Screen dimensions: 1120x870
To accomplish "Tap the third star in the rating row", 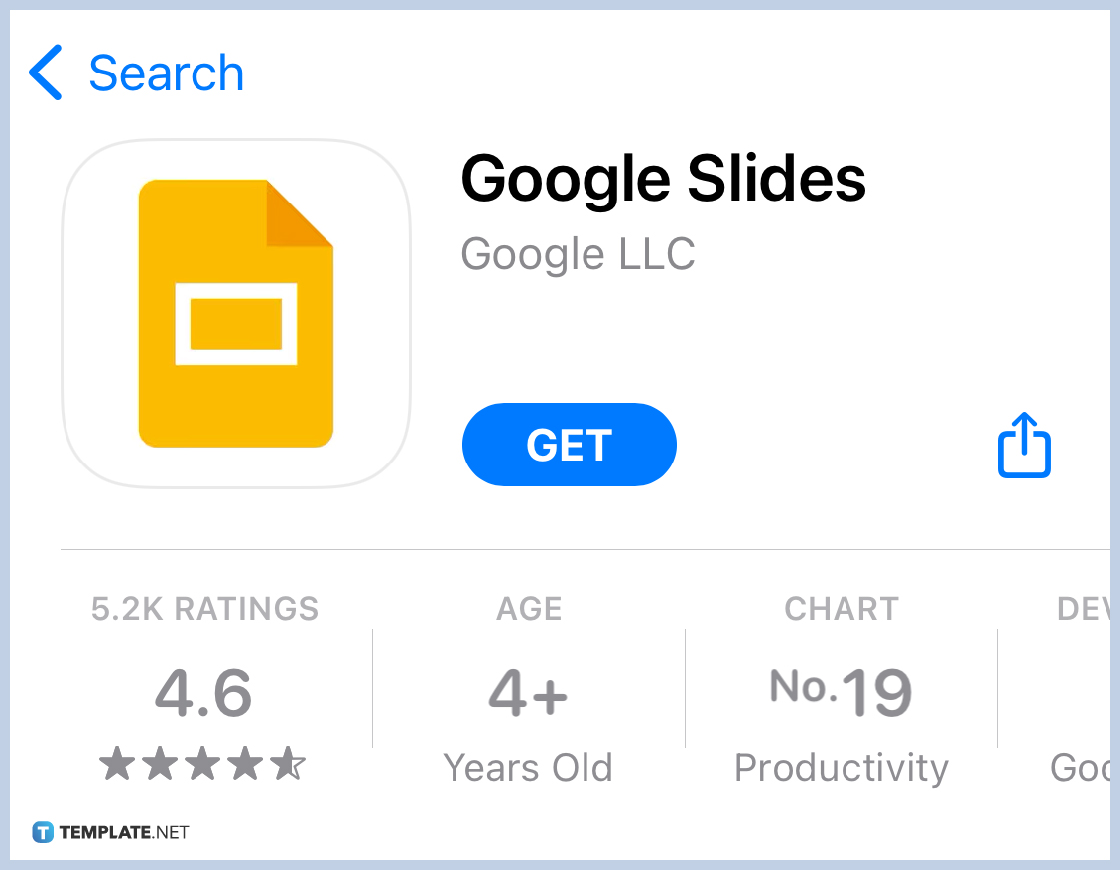I will (x=203, y=764).
